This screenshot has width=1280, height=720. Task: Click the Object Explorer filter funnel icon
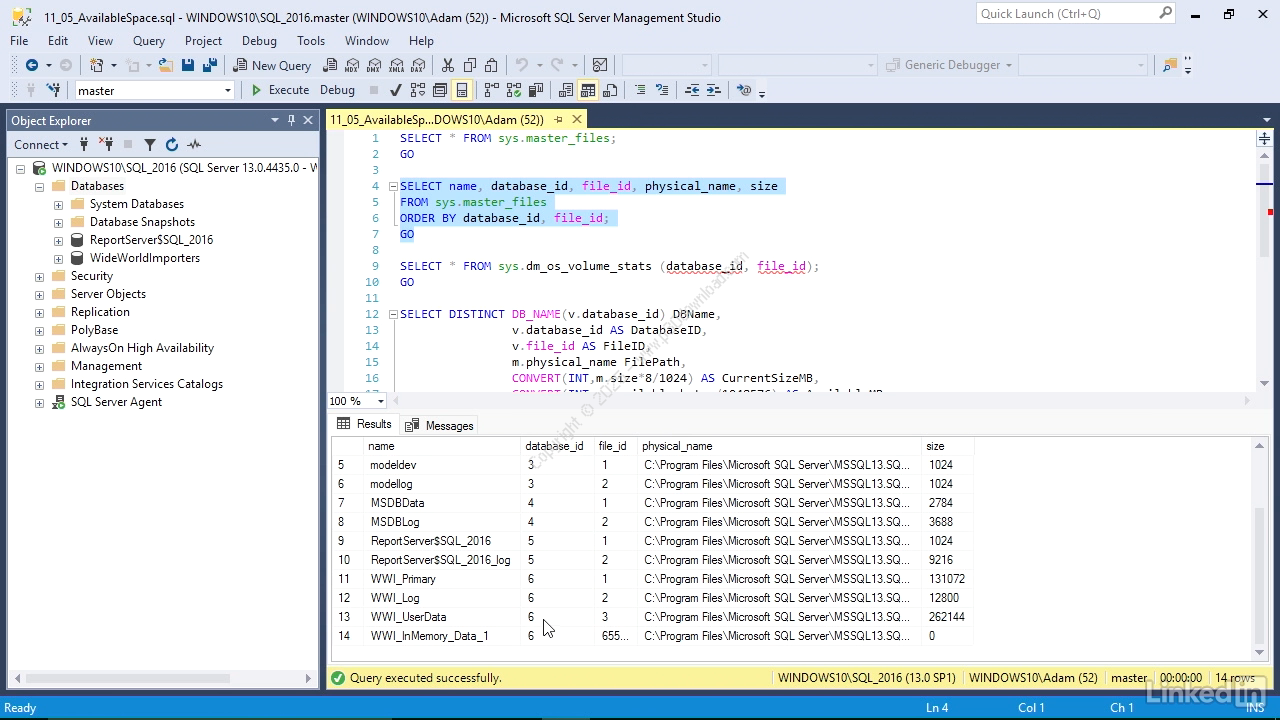click(x=150, y=145)
